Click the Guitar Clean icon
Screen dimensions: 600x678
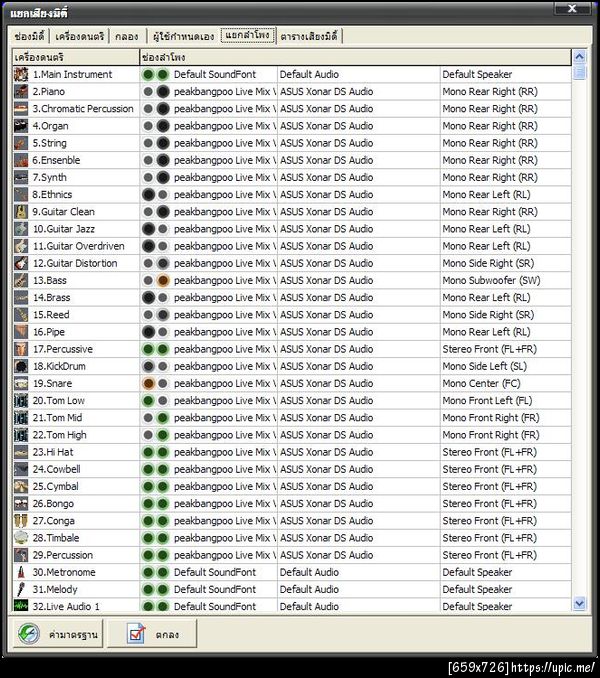(21, 212)
